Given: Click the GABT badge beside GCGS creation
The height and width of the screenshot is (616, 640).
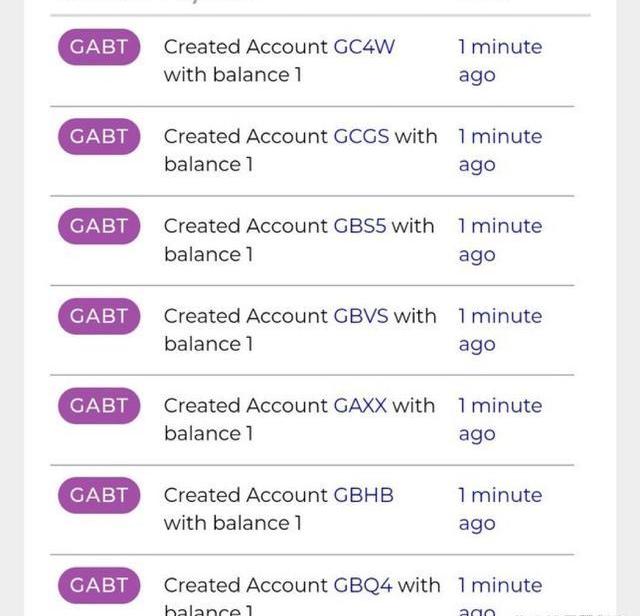Looking at the screenshot, I should click(x=99, y=137).
